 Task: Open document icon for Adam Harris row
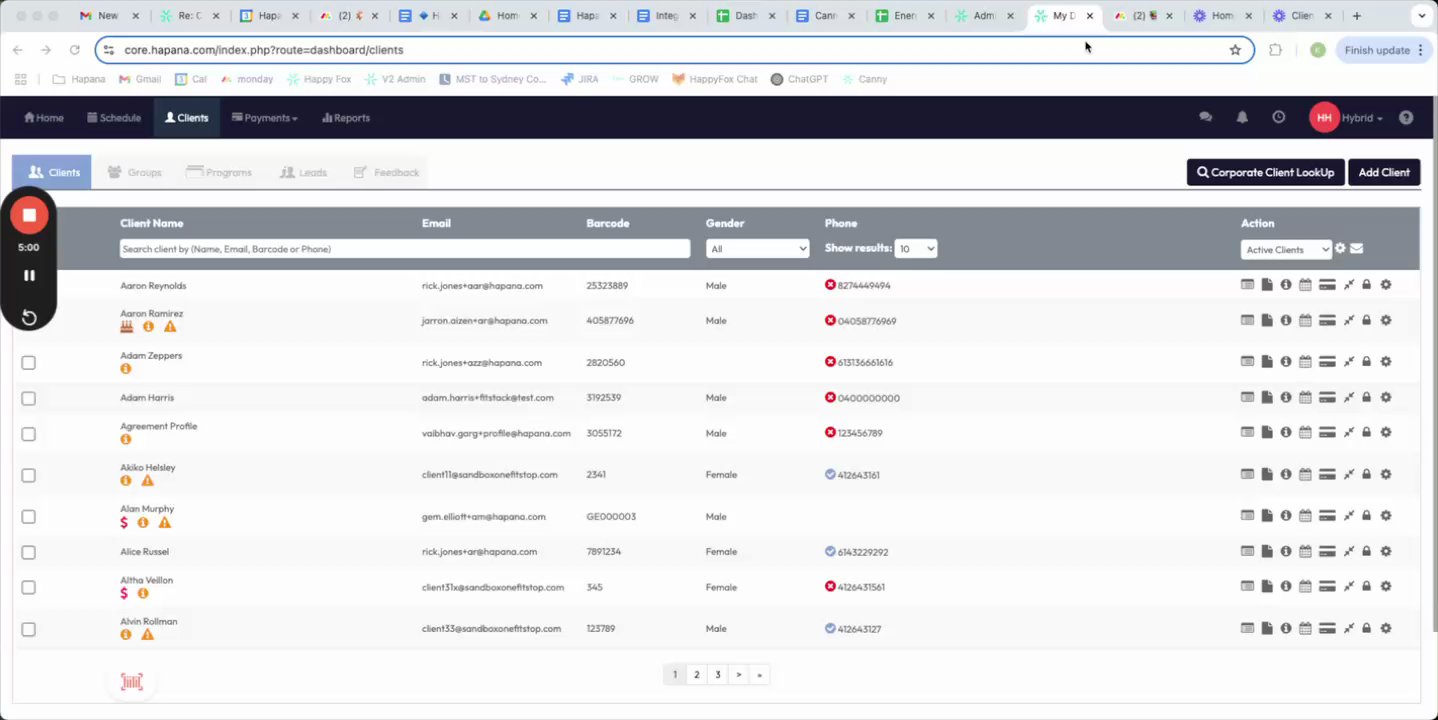[1267, 397]
